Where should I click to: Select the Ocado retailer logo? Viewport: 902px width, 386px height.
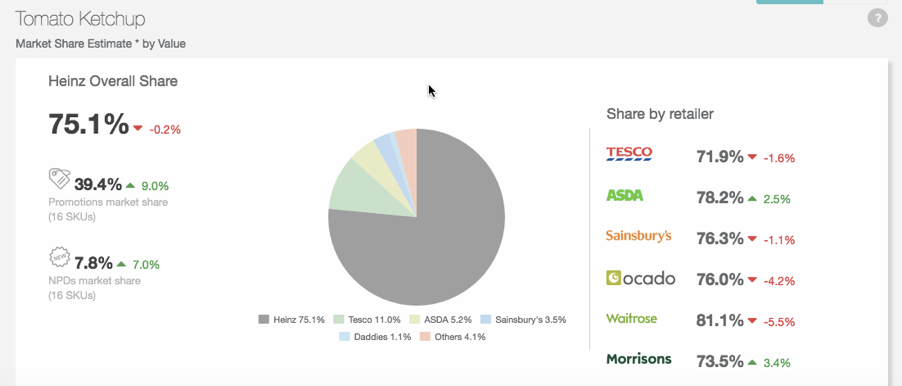(640, 278)
